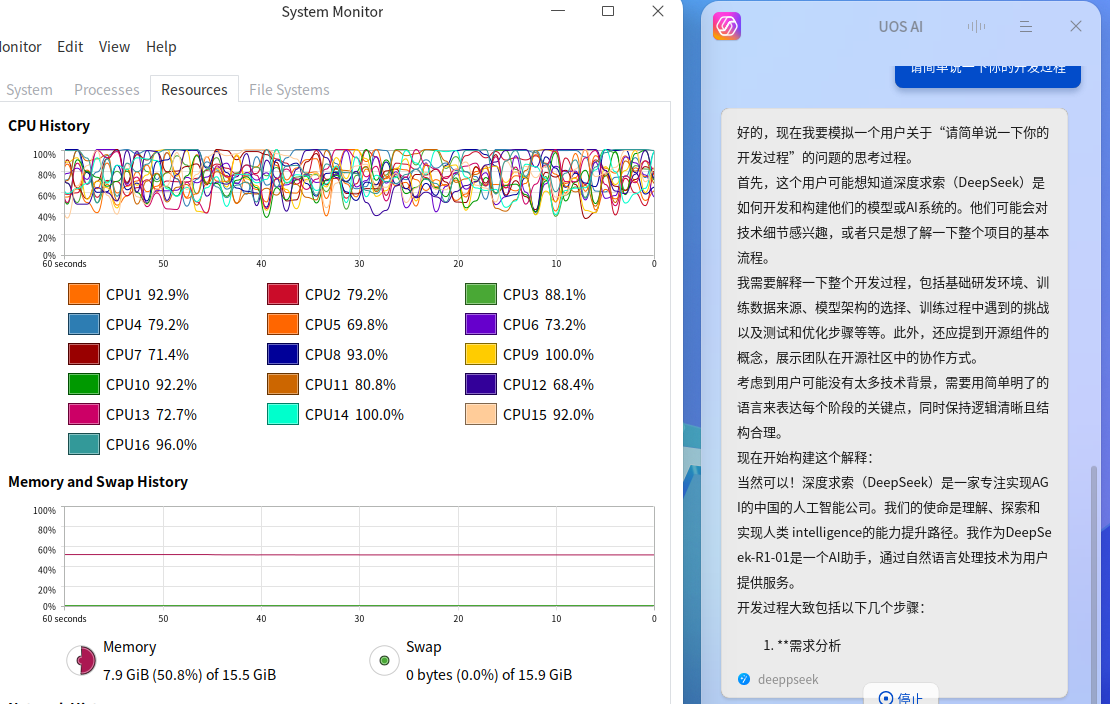This screenshot has width=1110, height=704.
Task: Change the CPU5 color swatch
Action: 282,324
